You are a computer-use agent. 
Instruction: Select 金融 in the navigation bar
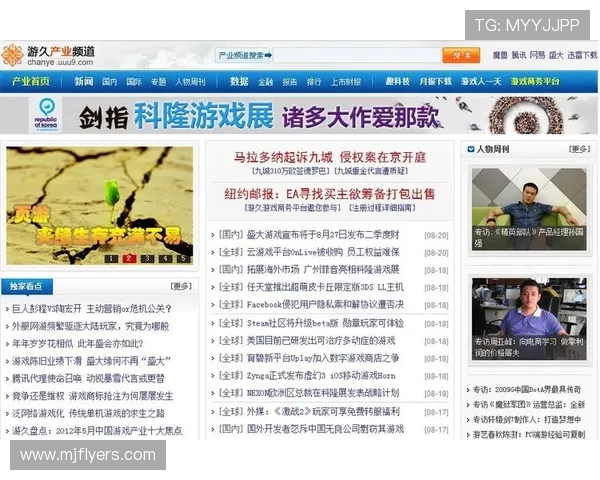point(265,82)
